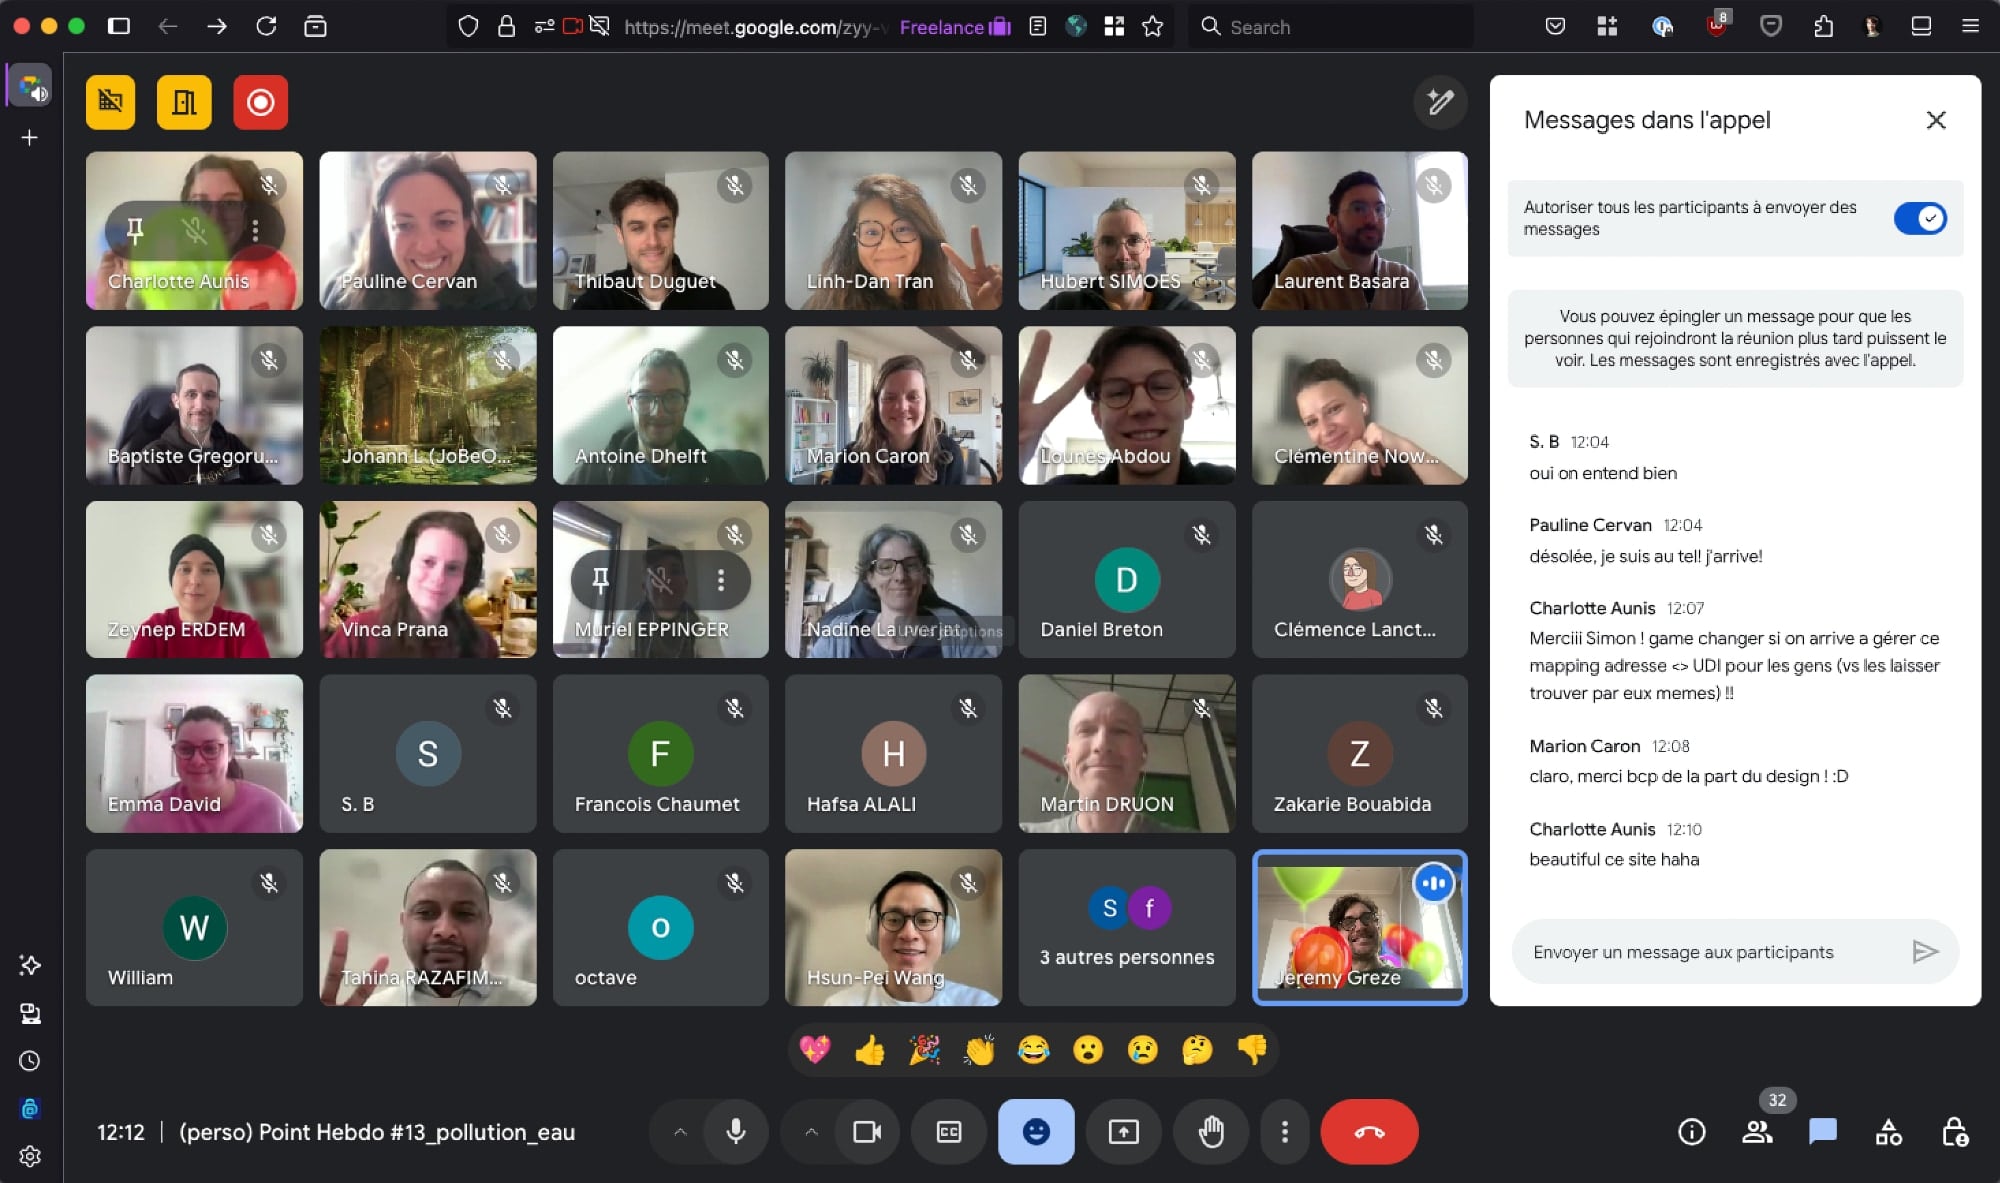The height and width of the screenshot is (1183, 2000).
Task: Turn on your camera
Action: (867, 1132)
